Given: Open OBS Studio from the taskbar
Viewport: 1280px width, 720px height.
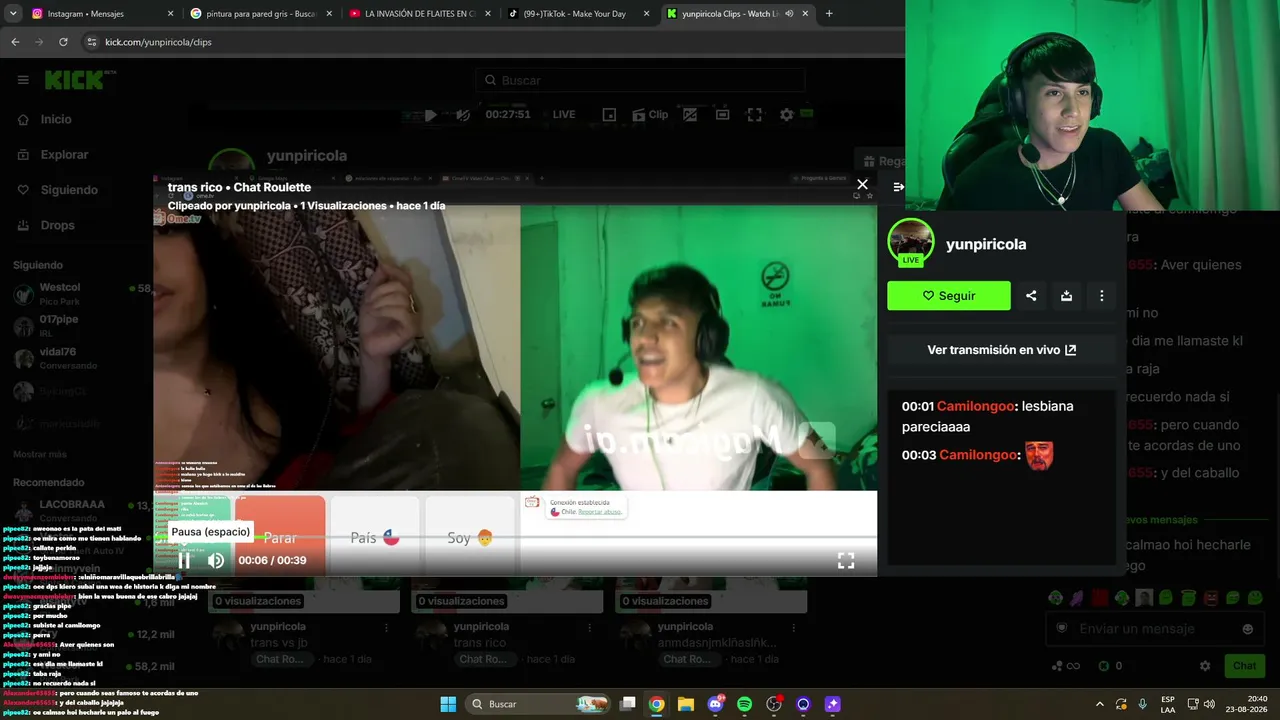Looking at the screenshot, I should pos(774,704).
